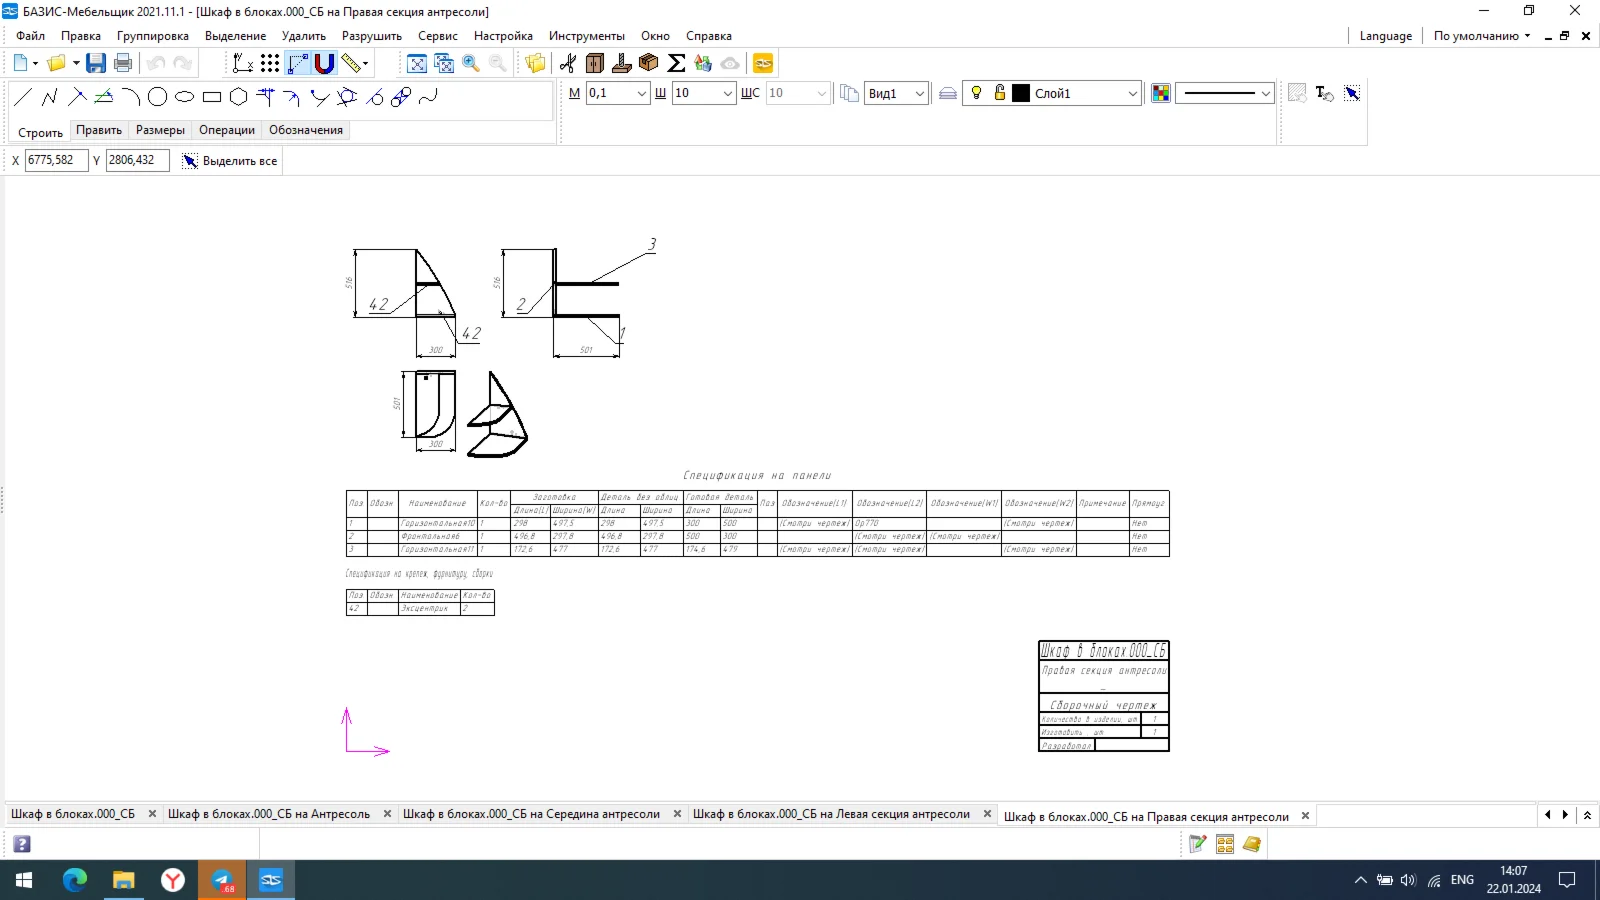
Task: Open the multicolor palette swatch
Action: click(1161, 93)
